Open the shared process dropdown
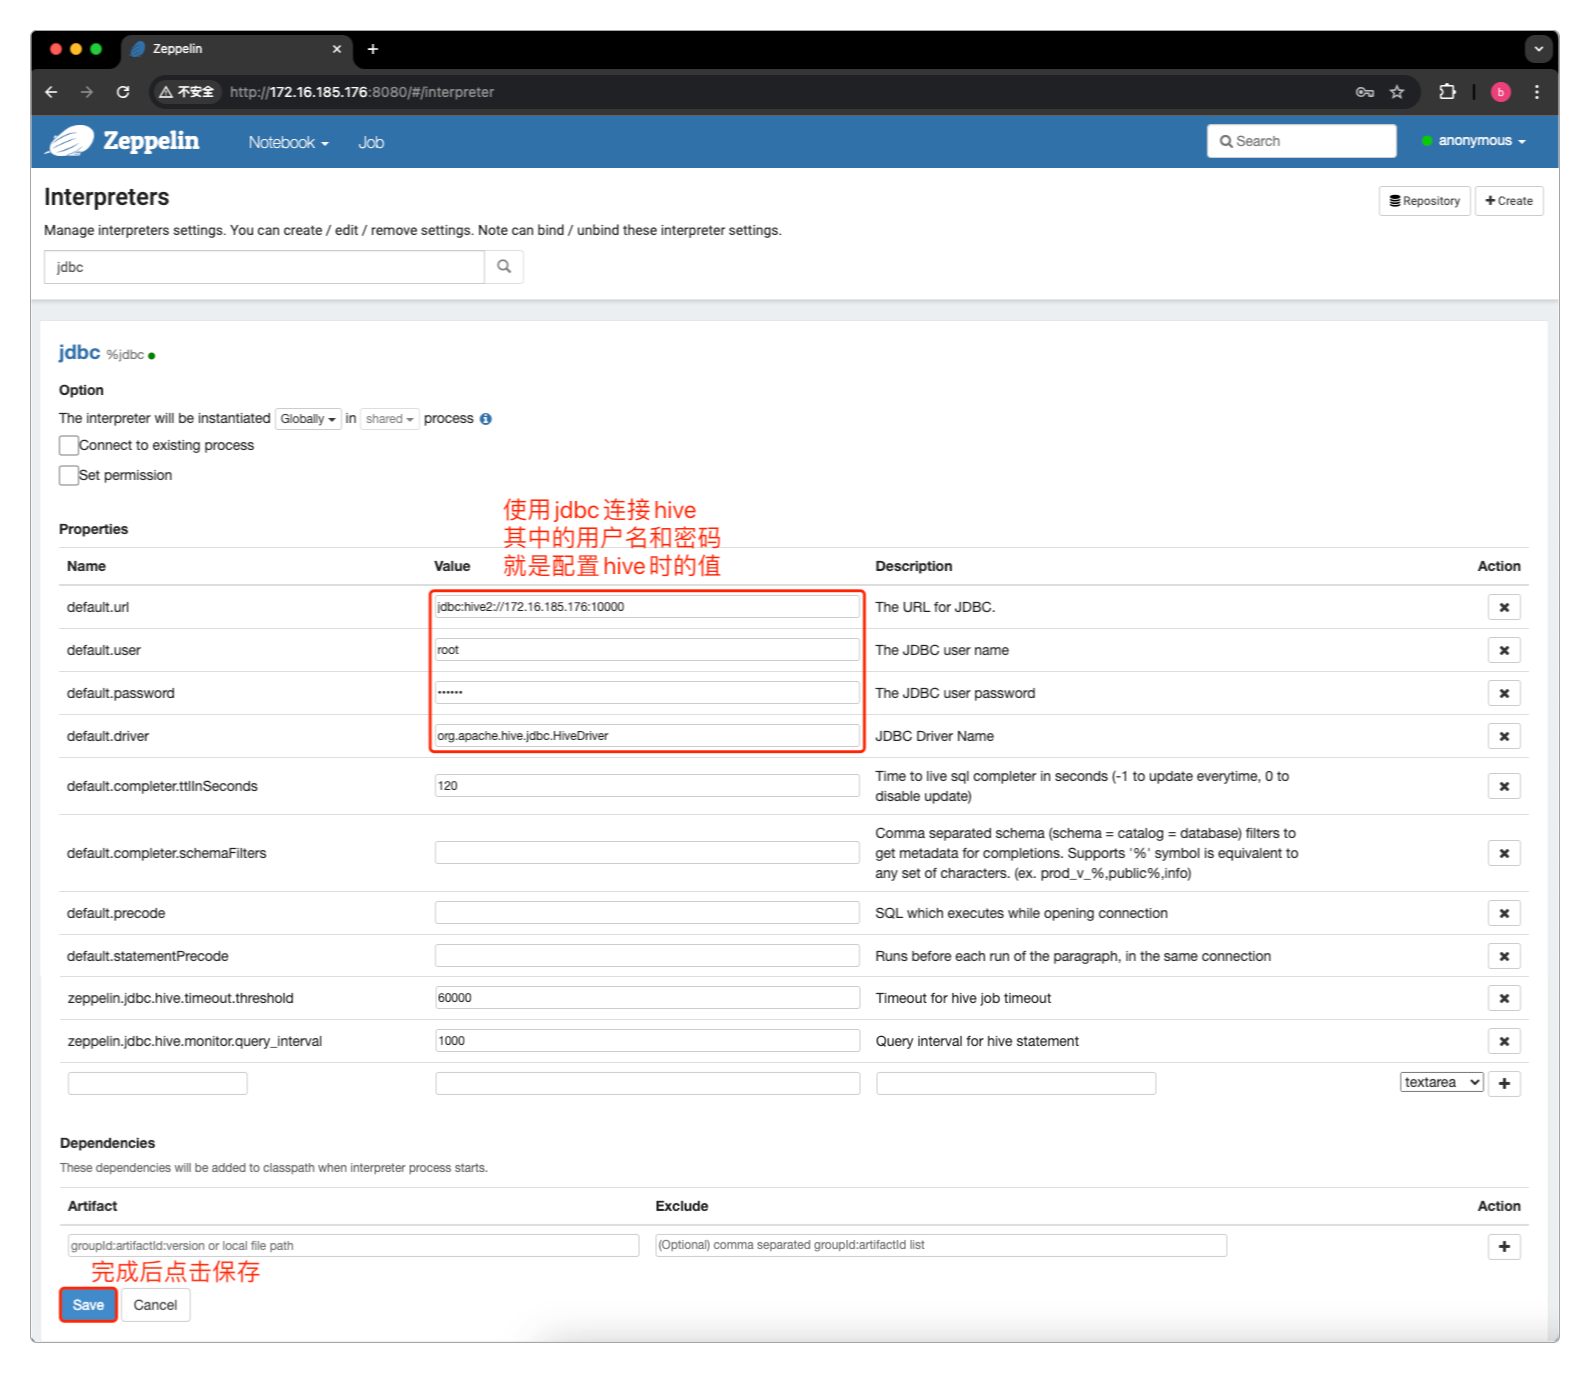Screen dimensions: 1590x1373 (x=389, y=419)
